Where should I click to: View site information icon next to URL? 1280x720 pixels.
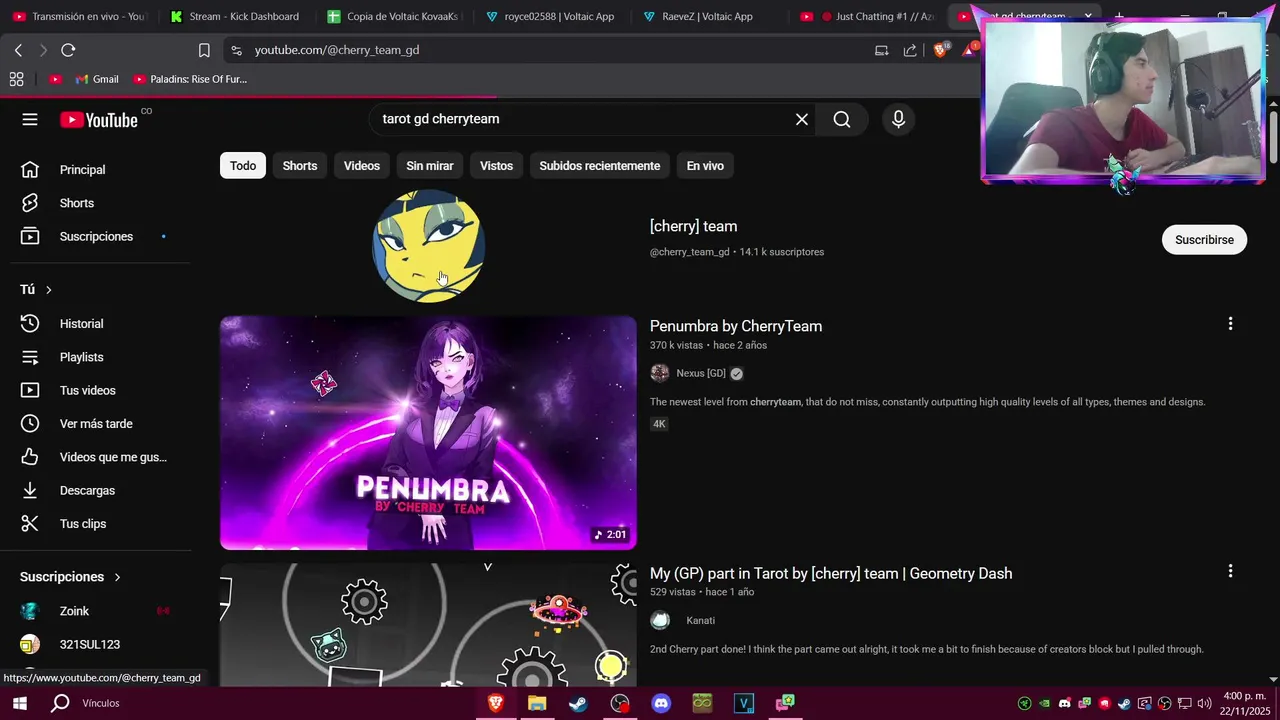click(235, 50)
